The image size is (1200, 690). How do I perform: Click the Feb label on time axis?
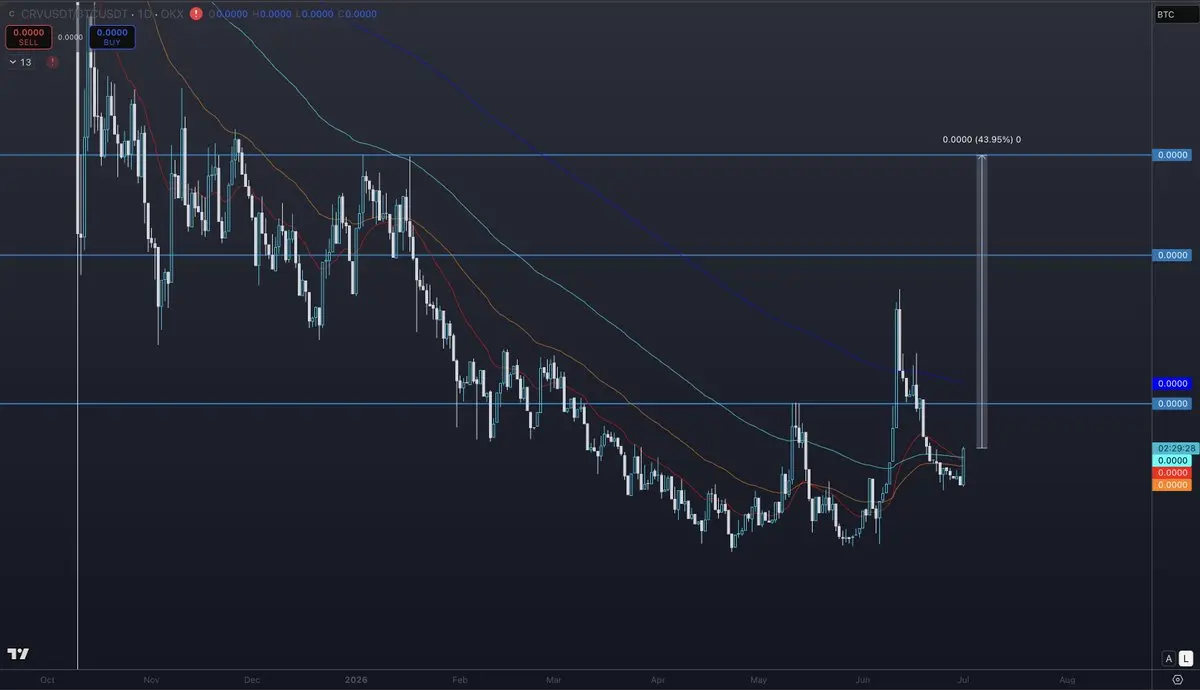pos(459,679)
